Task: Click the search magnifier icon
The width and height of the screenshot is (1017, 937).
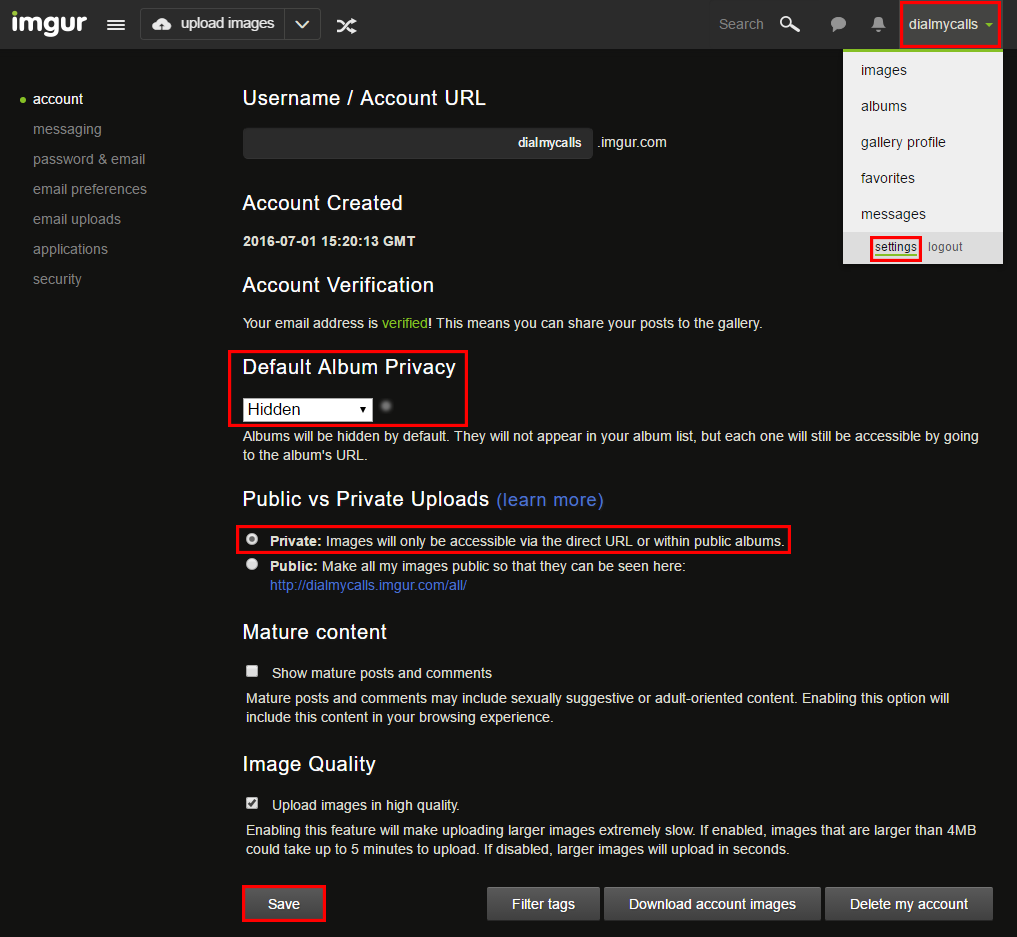Action: (x=789, y=24)
